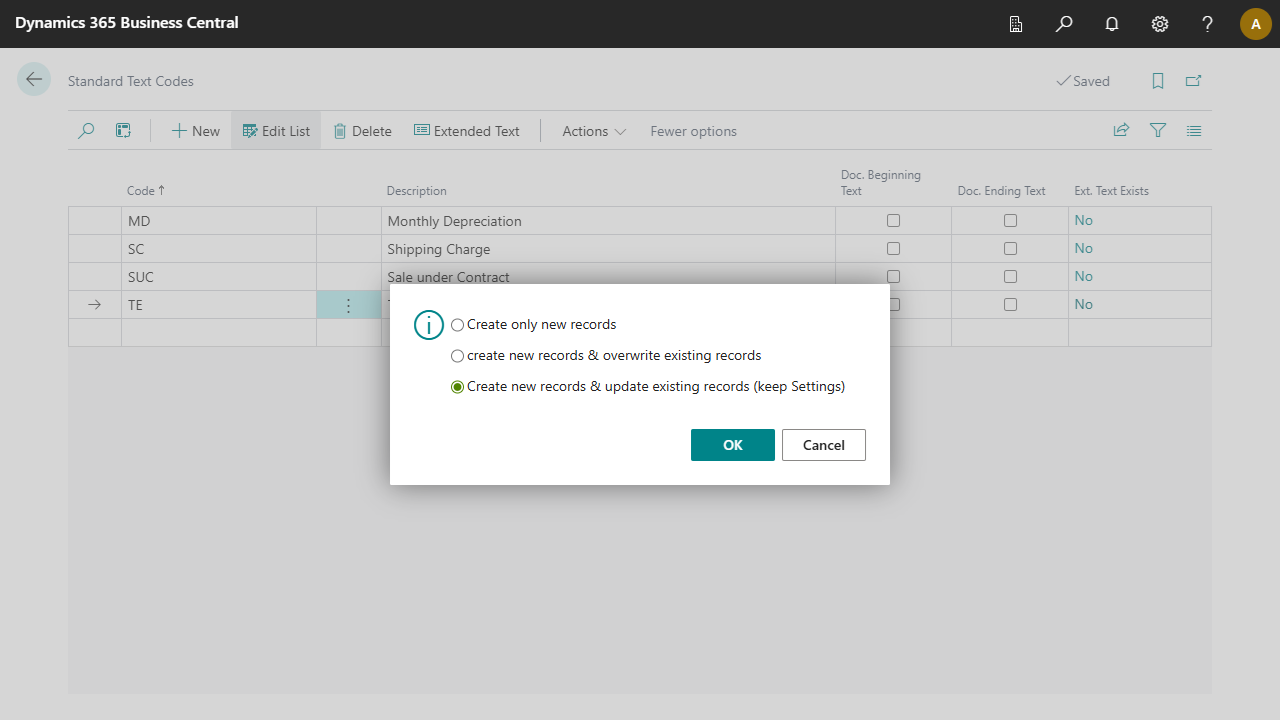The height and width of the screenshot is (720, 1280).
Task: Click Edit List in the toolbar
Action: 276,131
